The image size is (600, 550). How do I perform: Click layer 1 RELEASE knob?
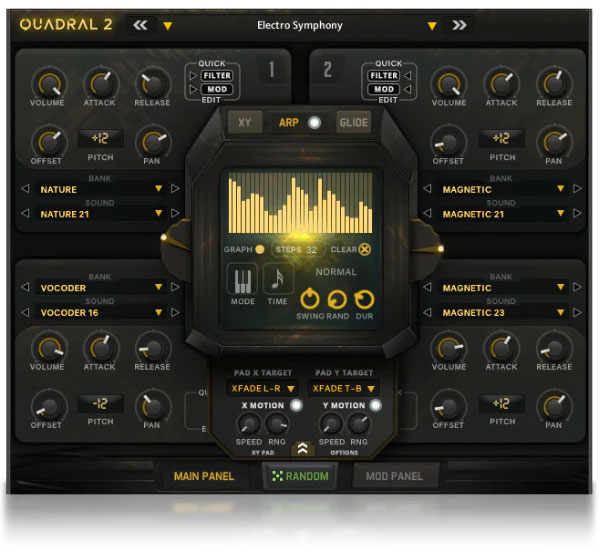coord(153,83)
